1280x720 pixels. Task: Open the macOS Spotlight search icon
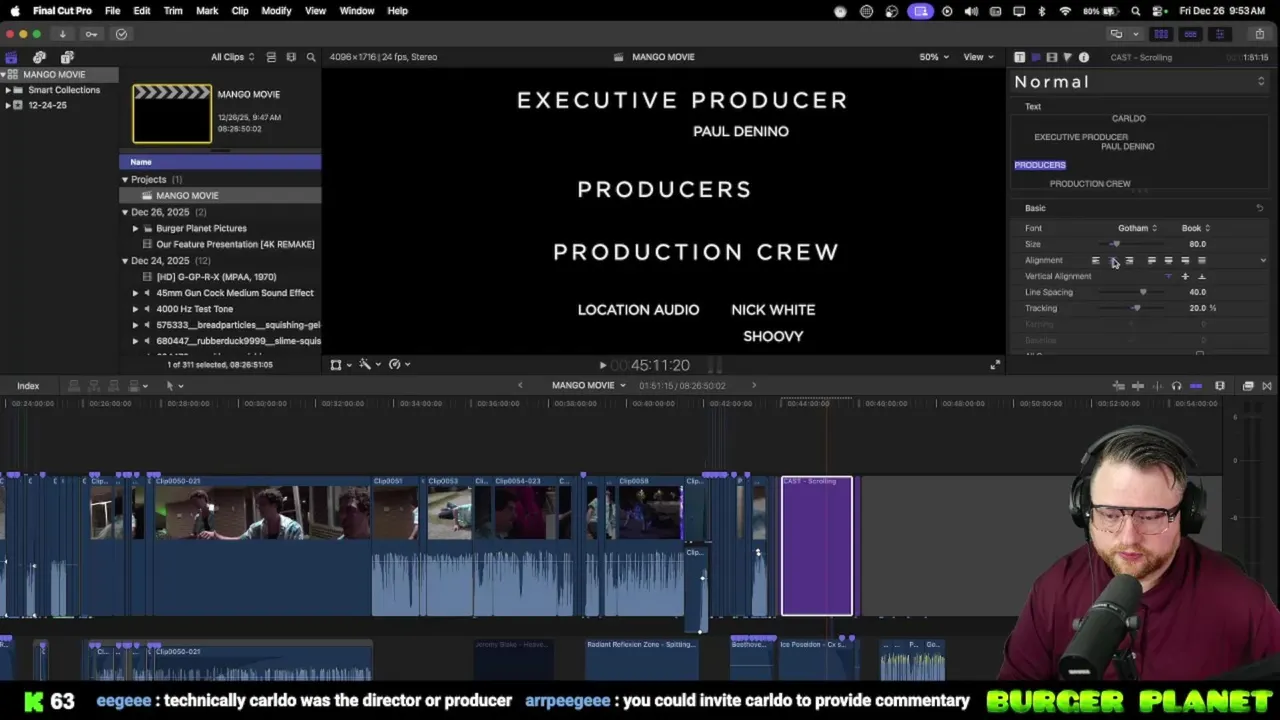click(1136, 11)
